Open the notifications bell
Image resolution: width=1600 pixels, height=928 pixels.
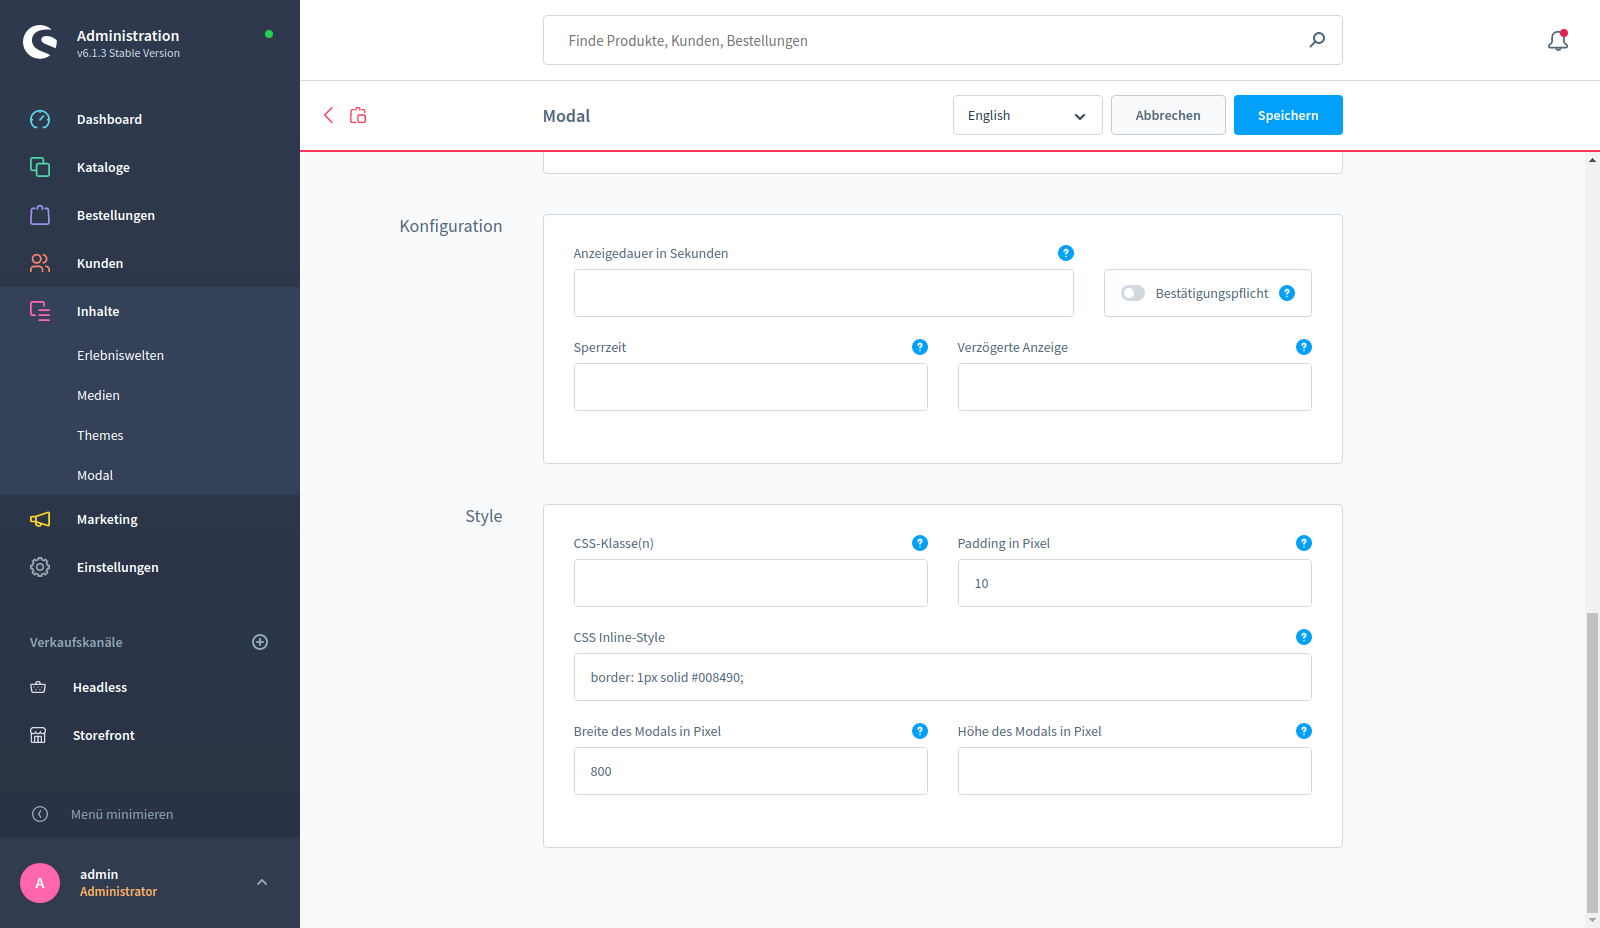click(x=1557, y=41)
